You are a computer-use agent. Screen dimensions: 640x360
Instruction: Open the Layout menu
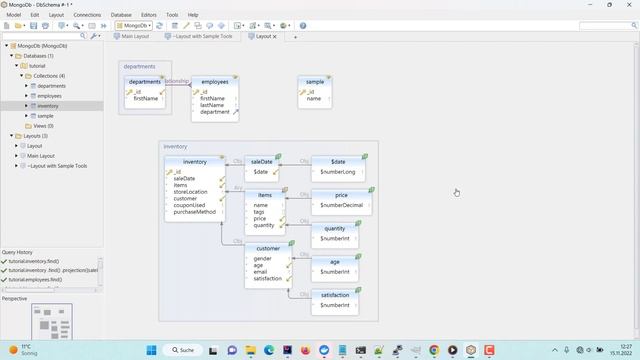click(x=56, y=15)
